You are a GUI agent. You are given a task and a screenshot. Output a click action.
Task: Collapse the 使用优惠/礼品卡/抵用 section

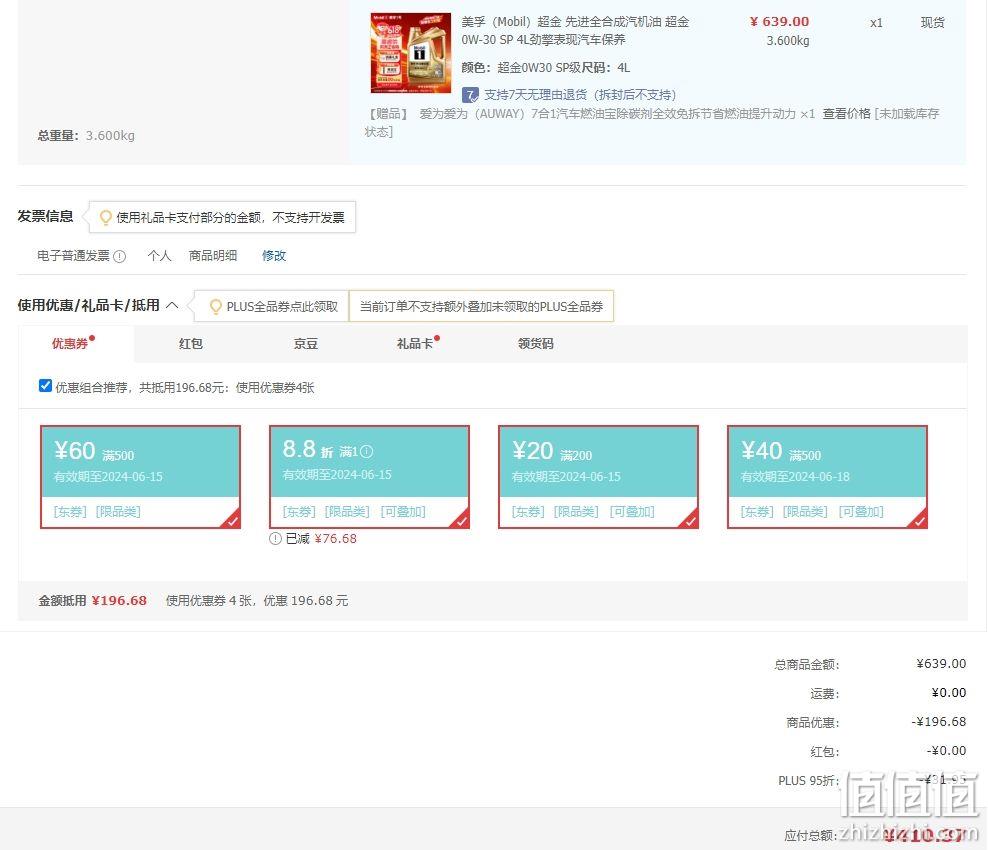[x=172, y=306]
